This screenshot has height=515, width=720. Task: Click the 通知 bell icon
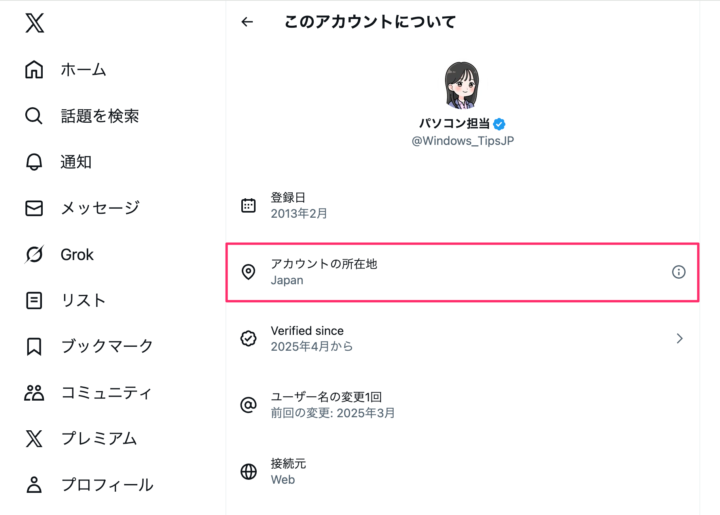pyautogui.click(x=34, y=162)
